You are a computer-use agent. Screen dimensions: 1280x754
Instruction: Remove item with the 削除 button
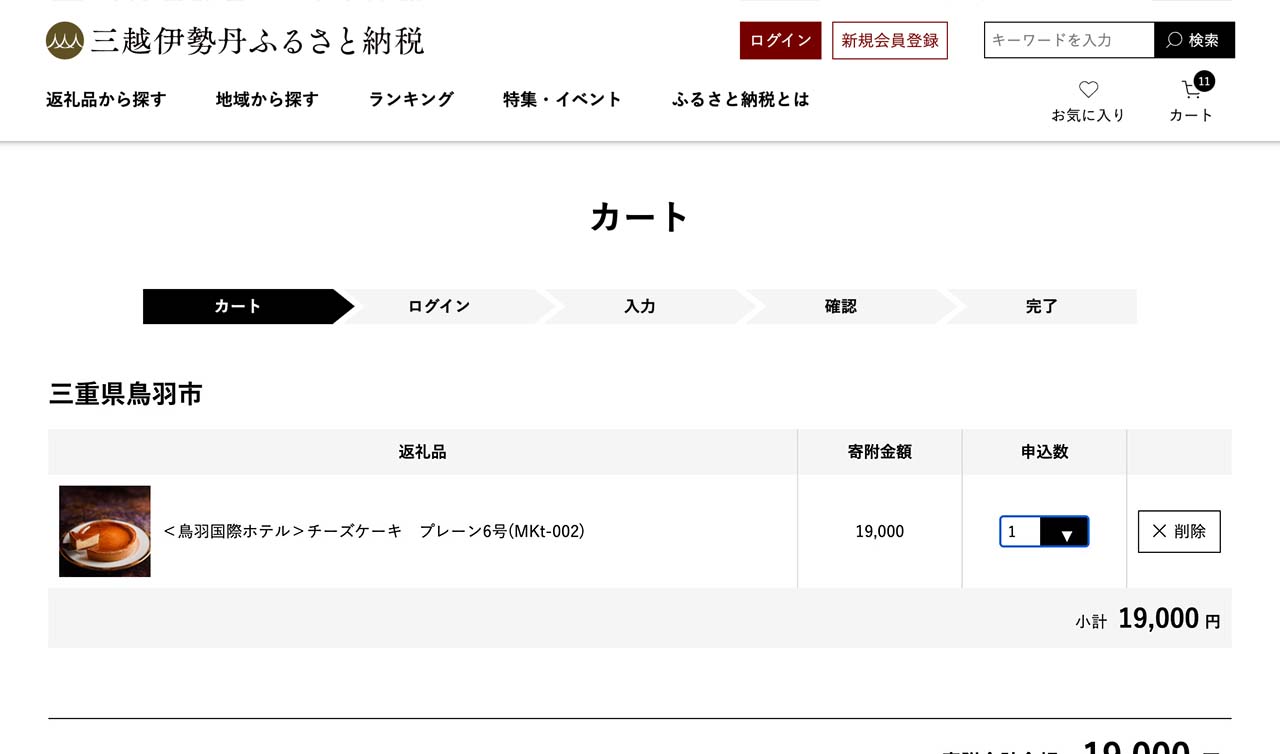click(x=1179, y=532)
